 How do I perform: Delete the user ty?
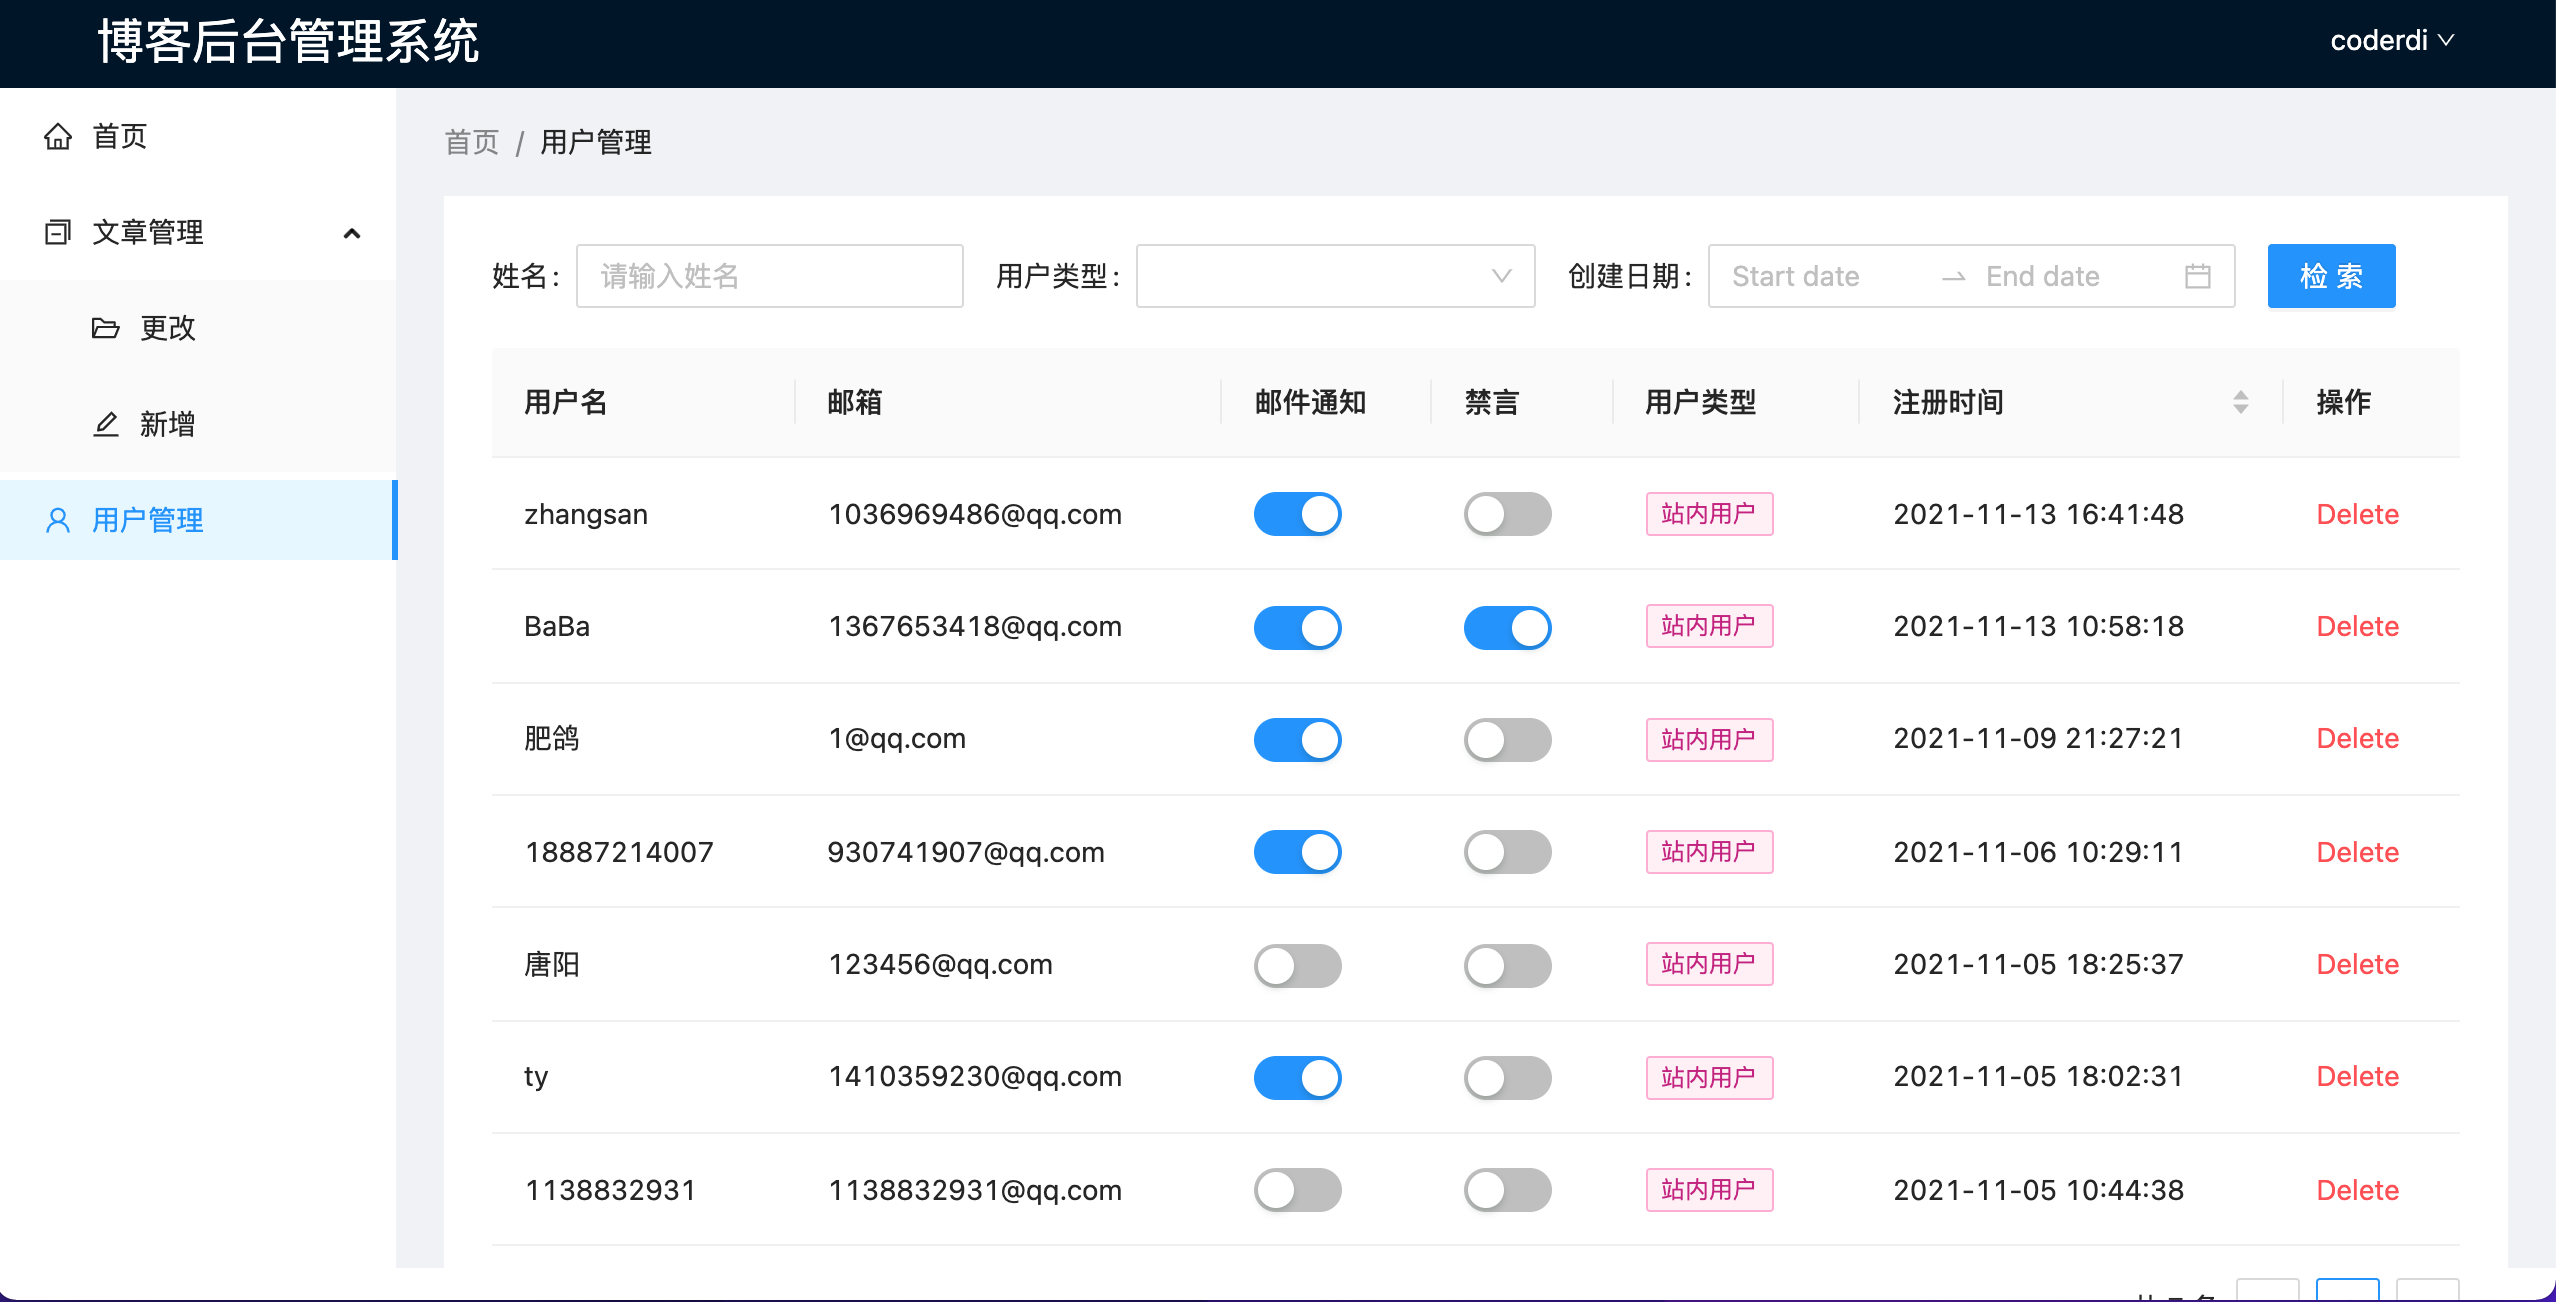[2357, 1077]
